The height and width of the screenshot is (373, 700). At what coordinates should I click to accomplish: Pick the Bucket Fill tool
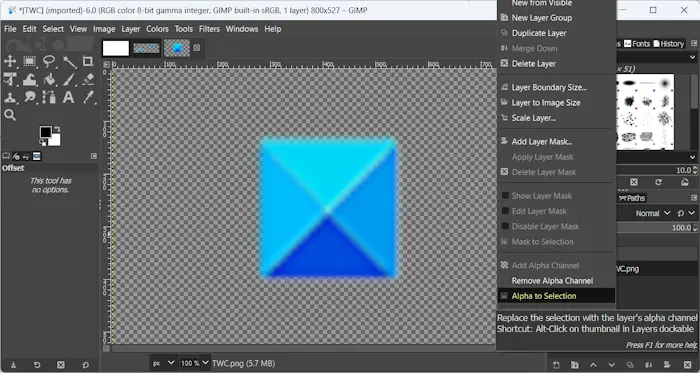pos(49,79)
